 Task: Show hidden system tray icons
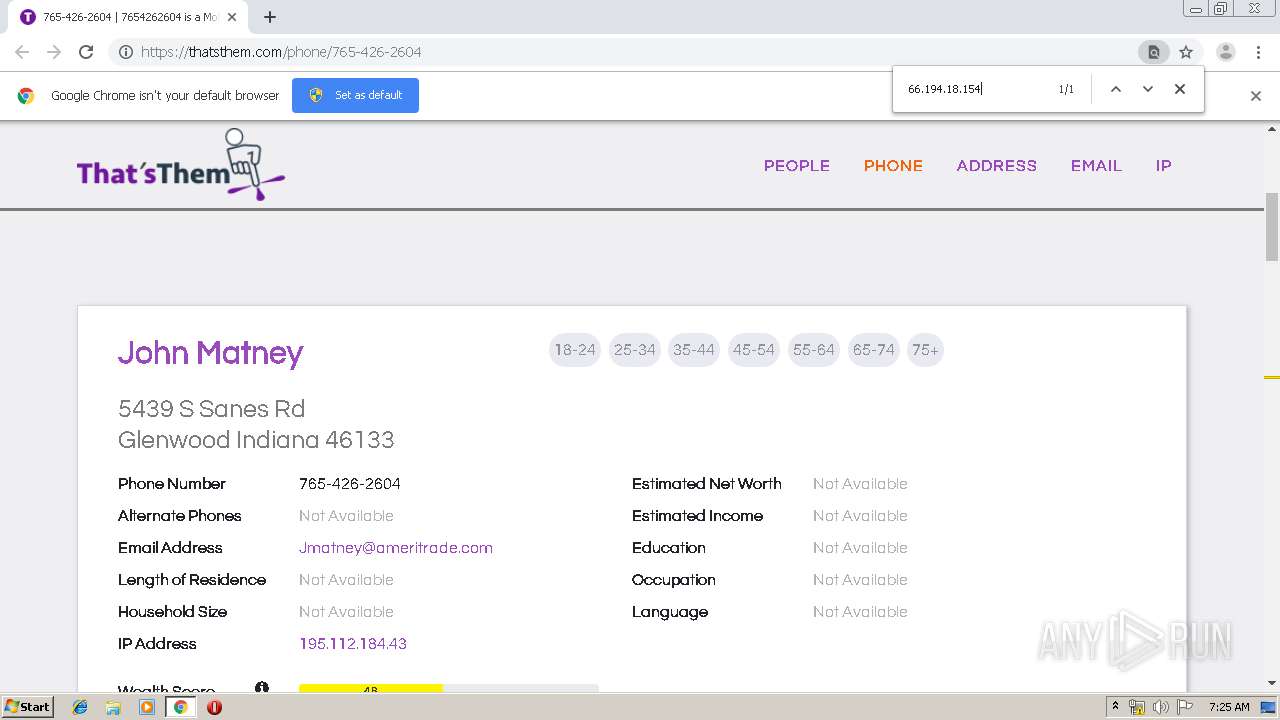(1115, 707)
